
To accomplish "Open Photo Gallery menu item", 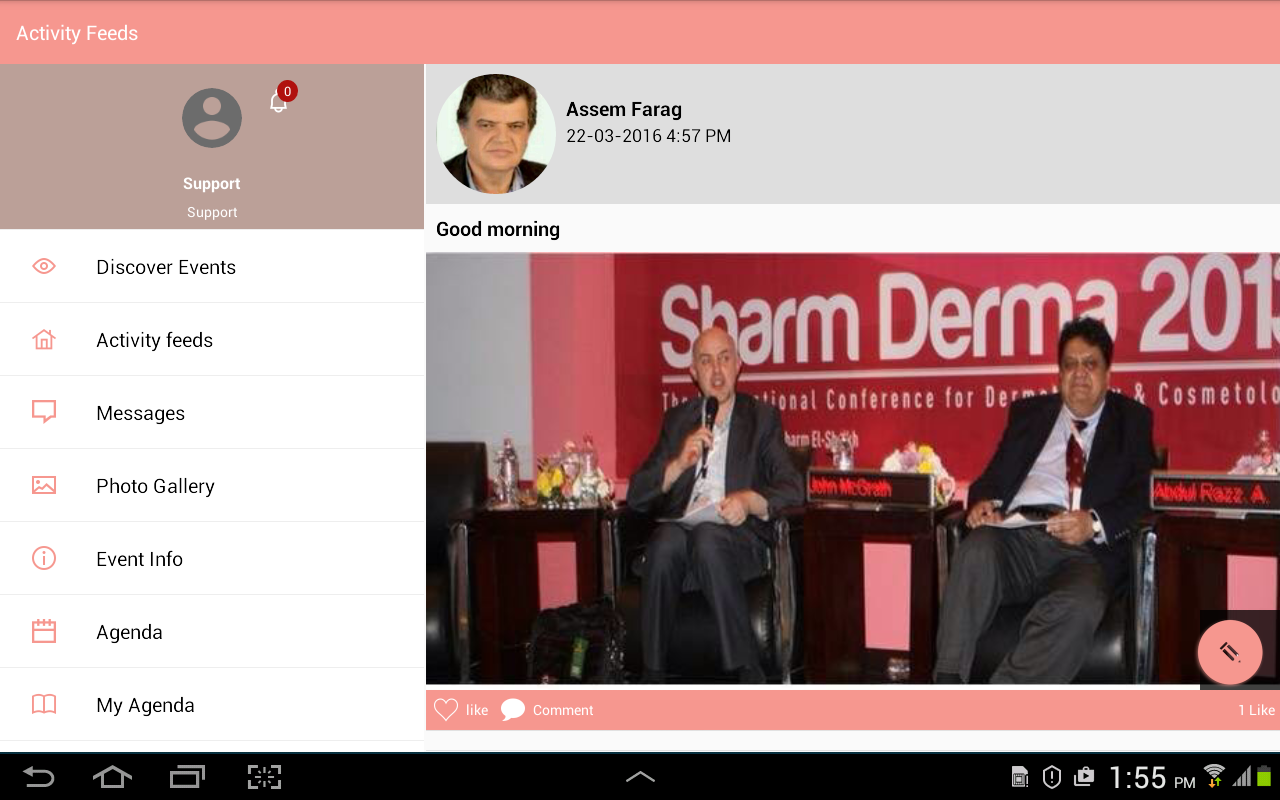I will pyautogui.click(x=212, y=486).
